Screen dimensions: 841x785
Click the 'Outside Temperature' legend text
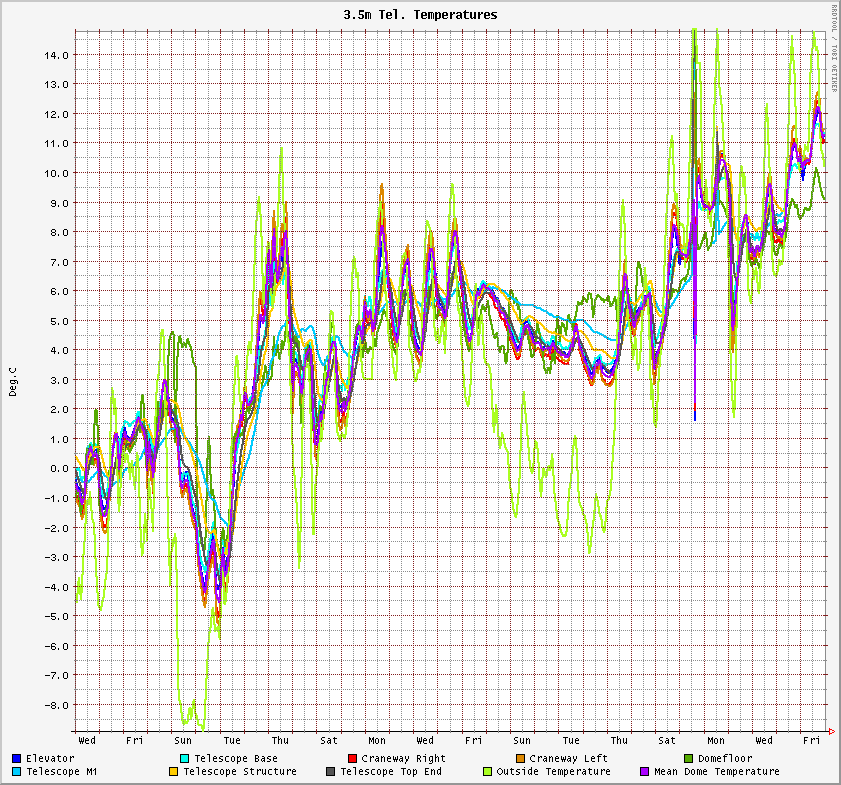coord(553,772)
